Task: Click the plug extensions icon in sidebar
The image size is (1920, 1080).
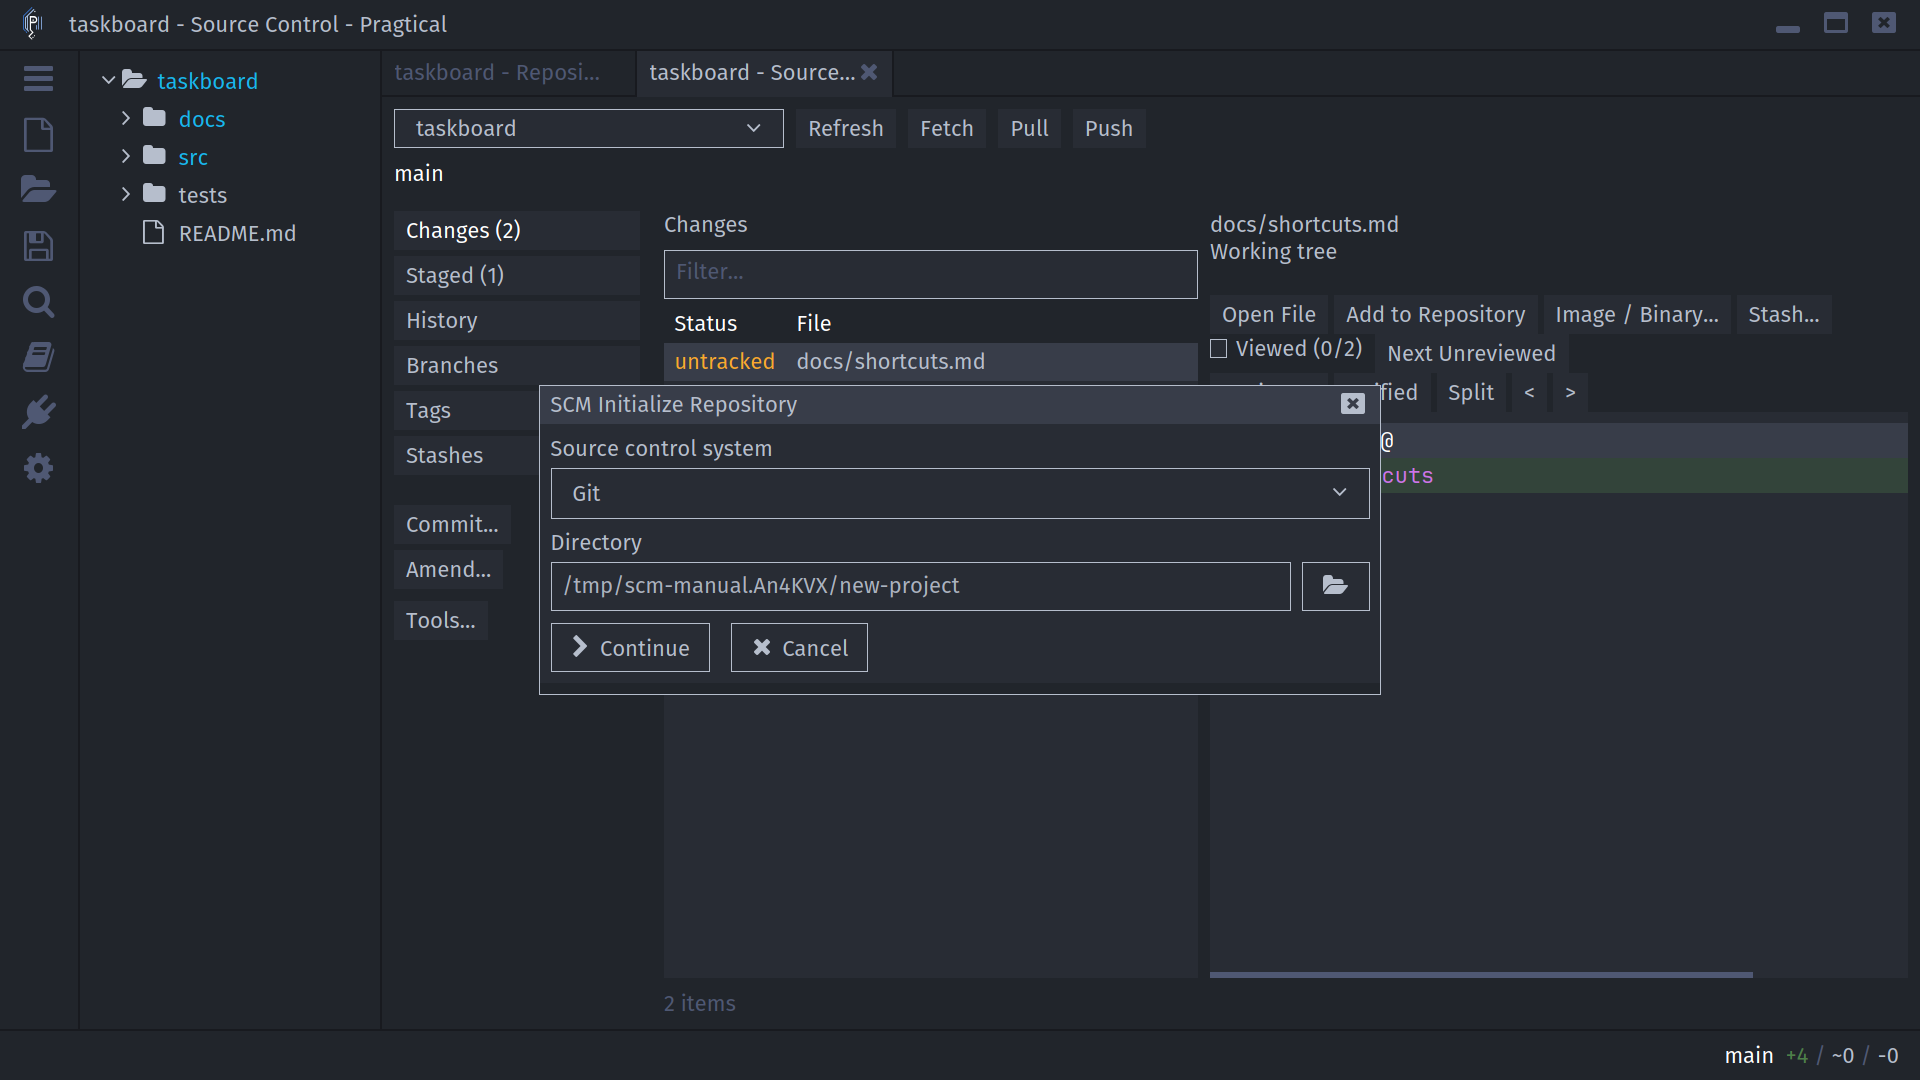Action: tap(38, 412)
